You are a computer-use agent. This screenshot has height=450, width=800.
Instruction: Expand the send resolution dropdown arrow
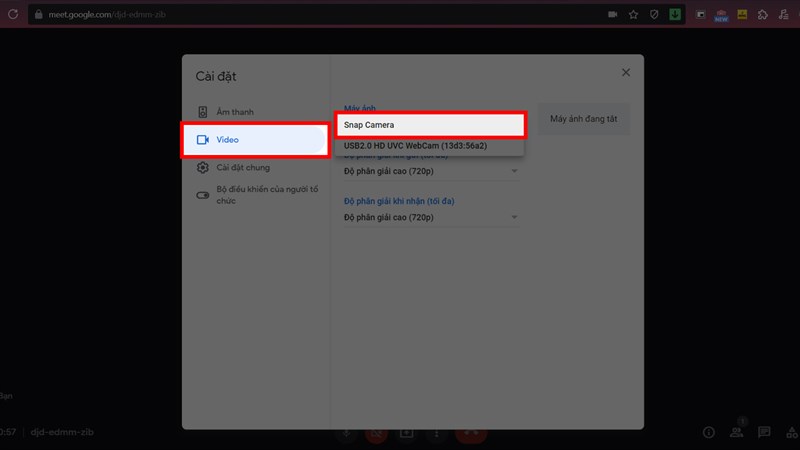[x=515, y=171]
